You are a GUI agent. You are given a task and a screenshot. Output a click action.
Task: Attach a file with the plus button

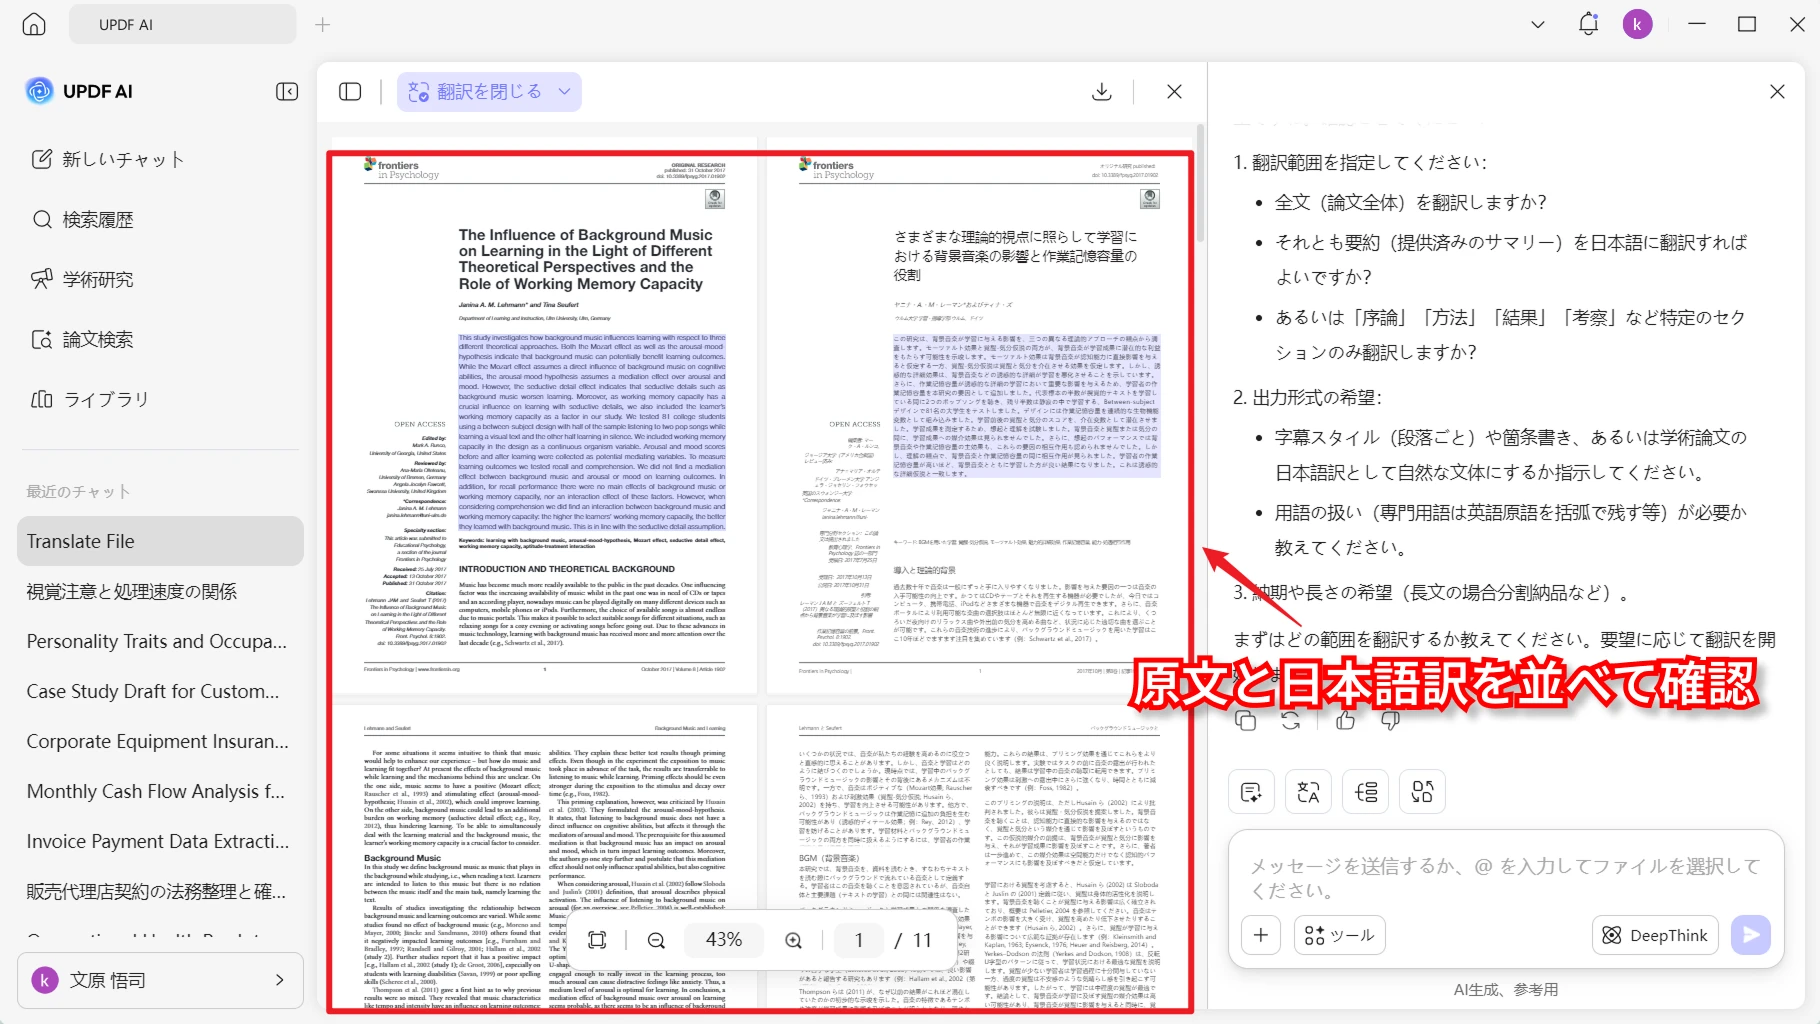click(1261, 935)
